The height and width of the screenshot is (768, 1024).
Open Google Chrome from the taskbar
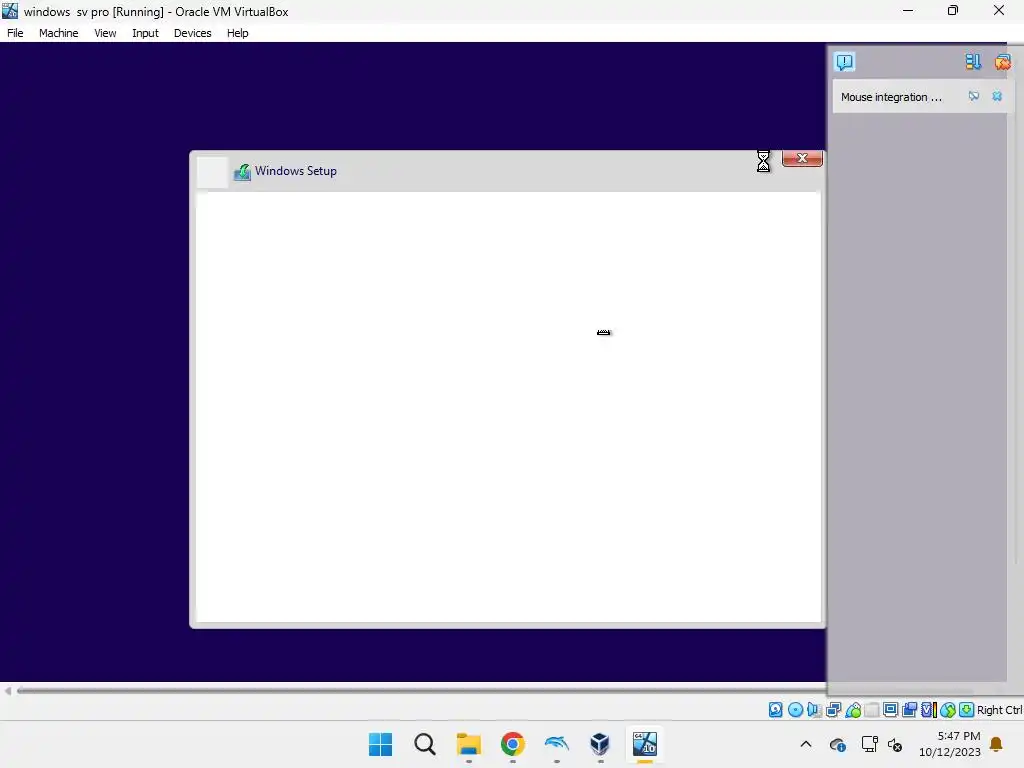[513, 744]
